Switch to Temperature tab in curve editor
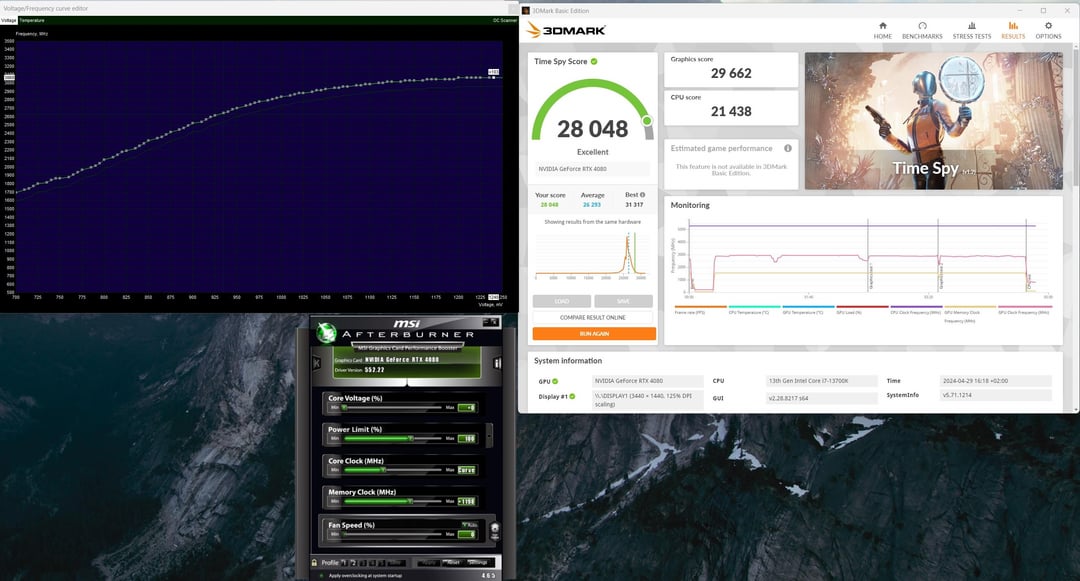The image size is (1080, 581). pos(32,21)
